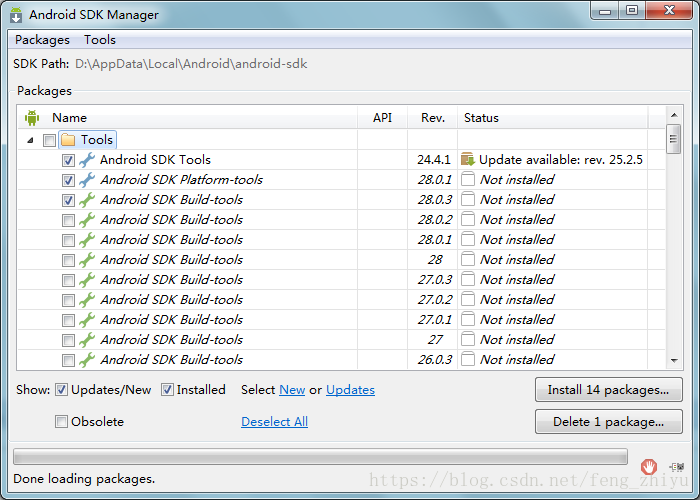This screenshot has width=700, height=500.
Task: Click the loading progress bar
Action: [320, 457]
